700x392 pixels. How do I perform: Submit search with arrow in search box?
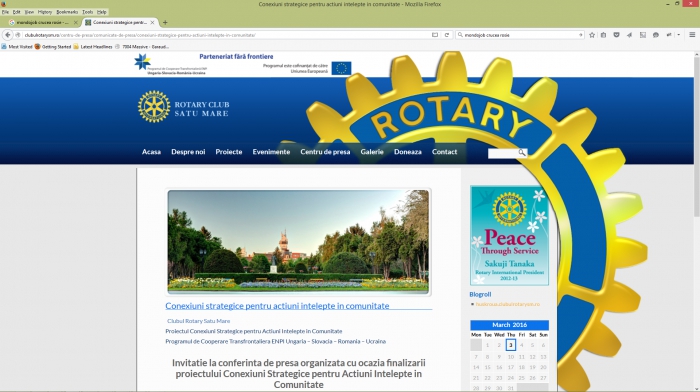(580, 35)
